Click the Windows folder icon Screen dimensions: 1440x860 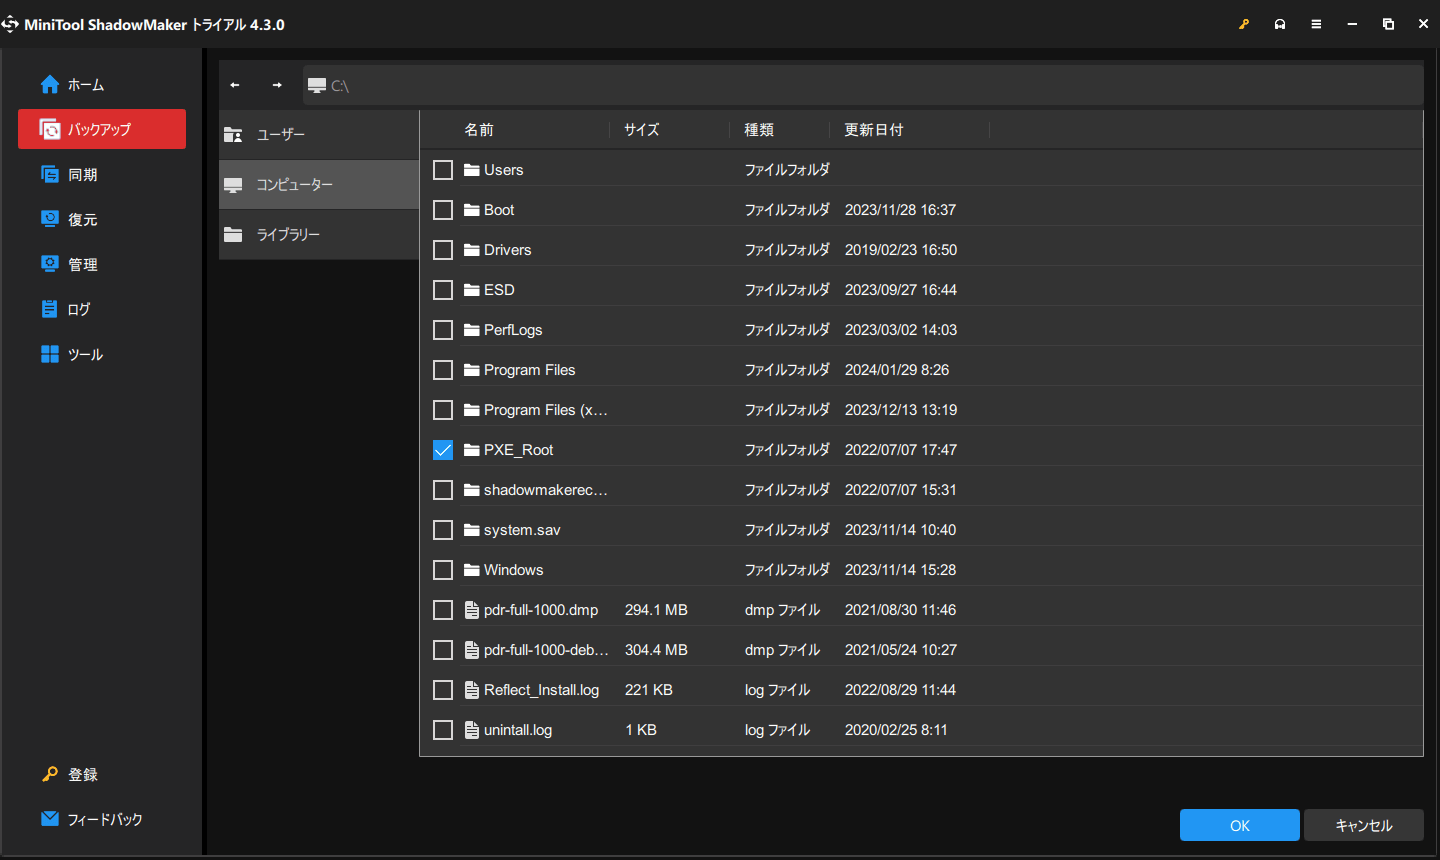pos(472,570)
